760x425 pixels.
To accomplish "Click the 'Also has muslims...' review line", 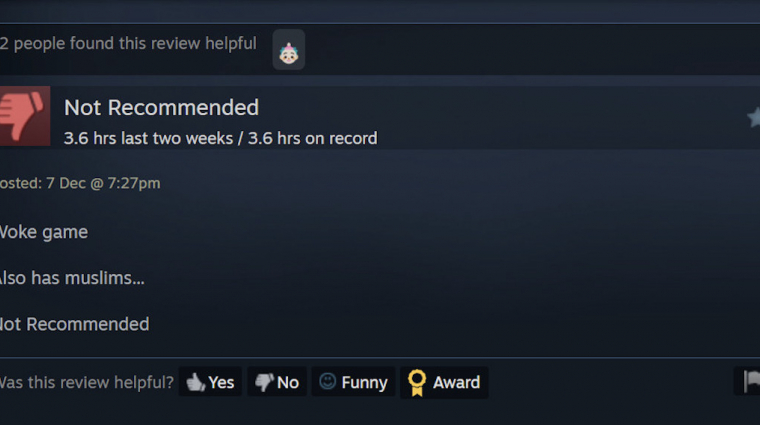I will tap(72, 278).
